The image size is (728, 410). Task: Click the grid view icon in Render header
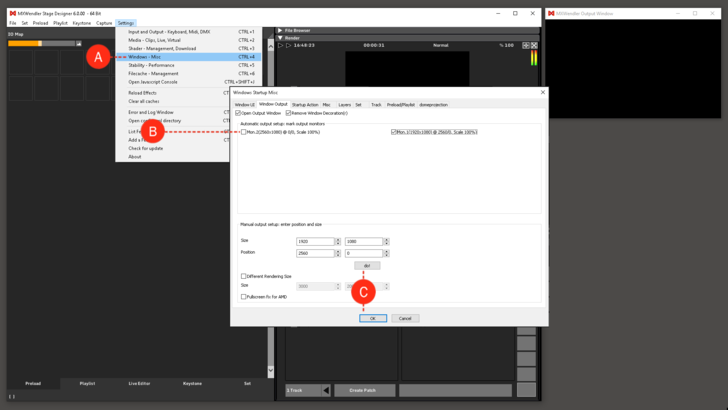(x=526, y=46)
